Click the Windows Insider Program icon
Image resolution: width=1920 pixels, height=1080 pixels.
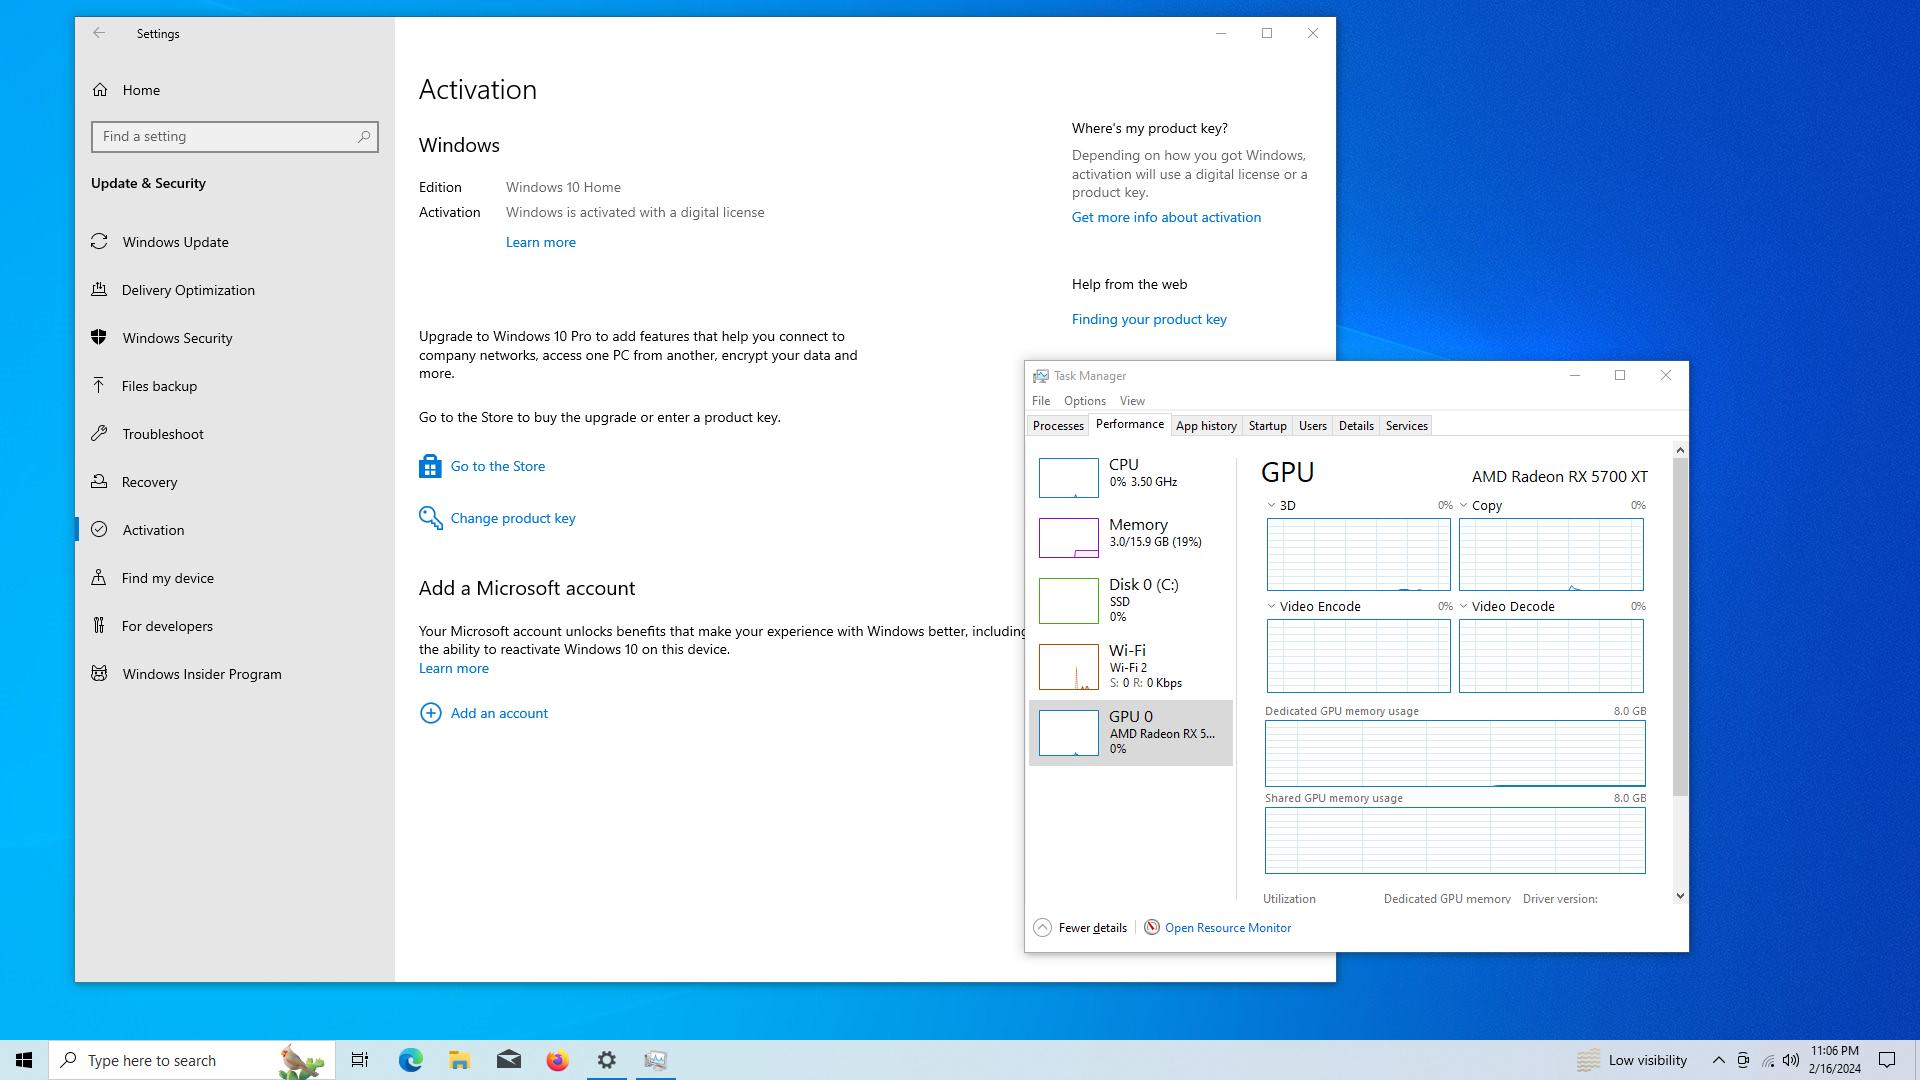[x=99, y=674]
